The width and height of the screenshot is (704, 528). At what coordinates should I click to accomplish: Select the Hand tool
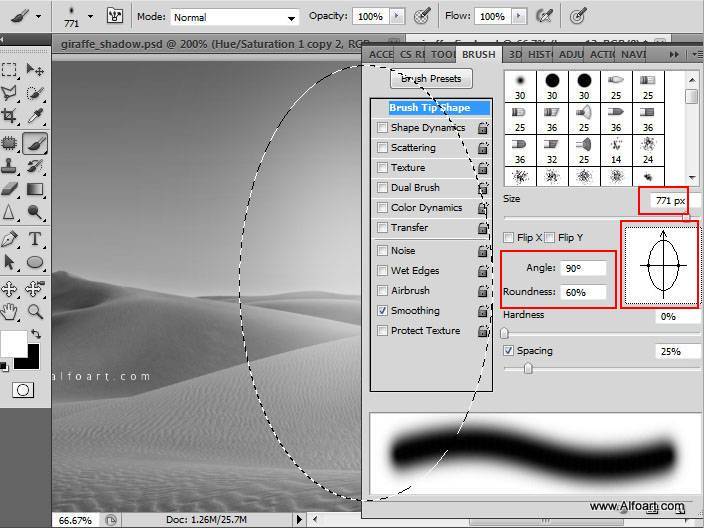coord(10,311)
